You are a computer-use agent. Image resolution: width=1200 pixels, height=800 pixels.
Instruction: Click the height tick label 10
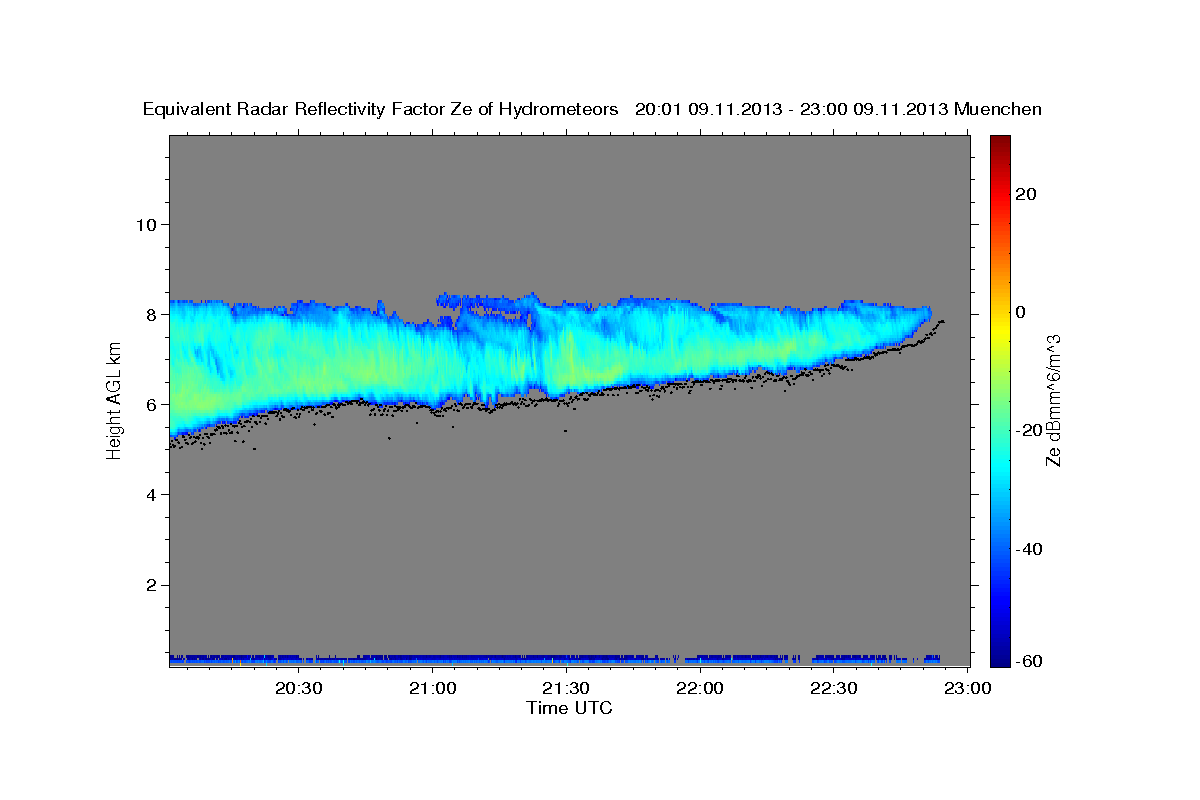(146, 224)
